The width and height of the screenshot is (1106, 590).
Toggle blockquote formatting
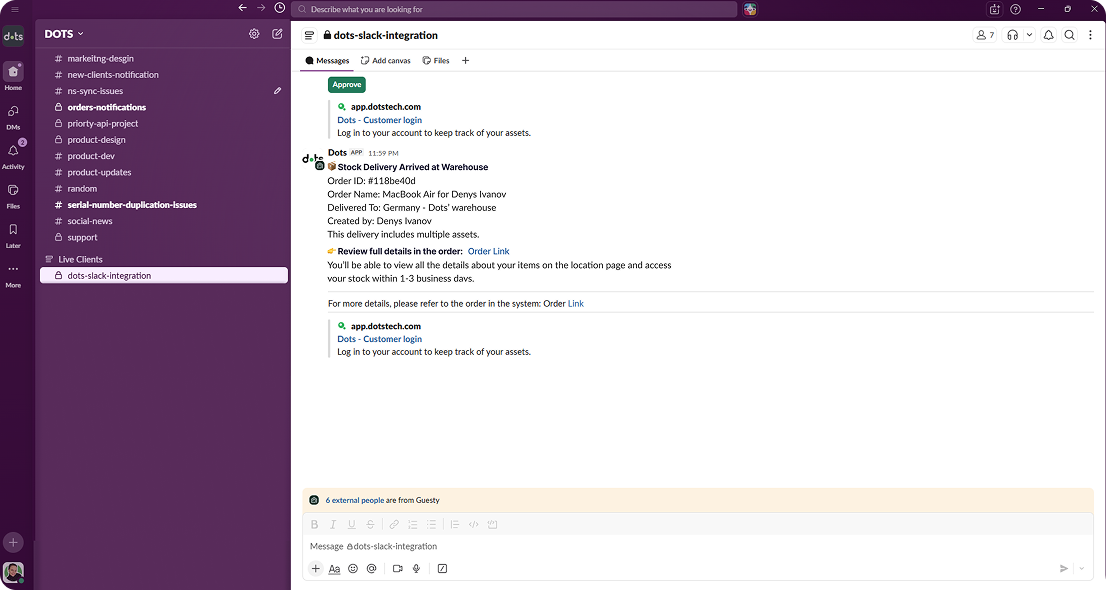[455, 524]
